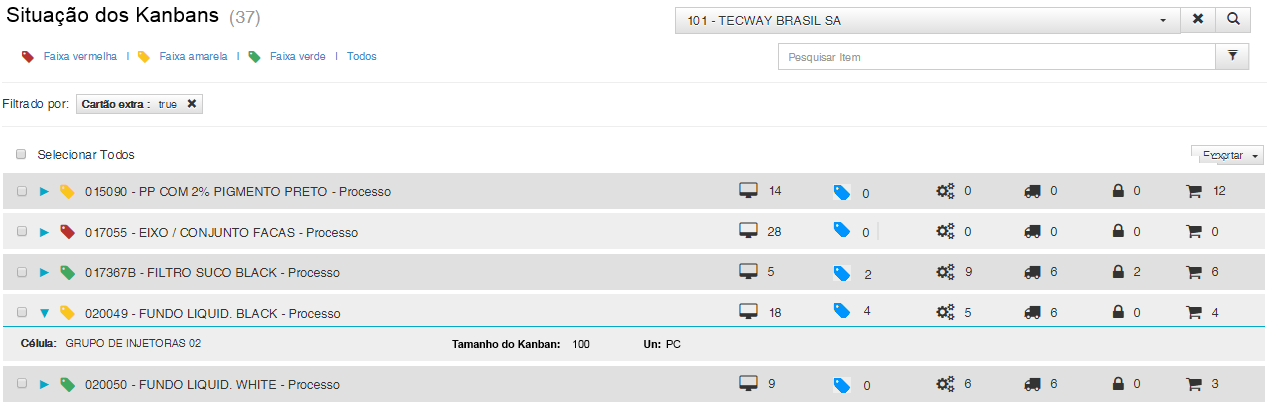
Task: Click the monitor icon on row 015090
Action: (x=748, y=191)
